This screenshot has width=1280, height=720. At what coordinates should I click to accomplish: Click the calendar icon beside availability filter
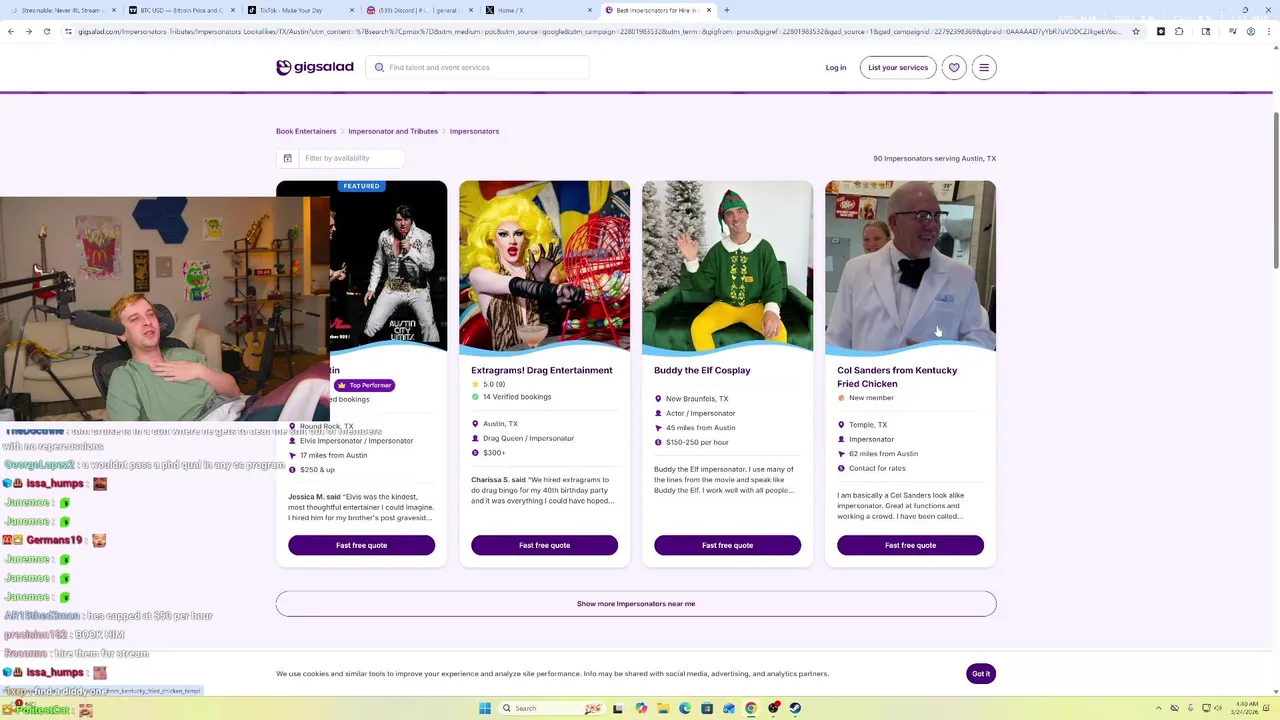pyautogui.click(x=287, y=158)
